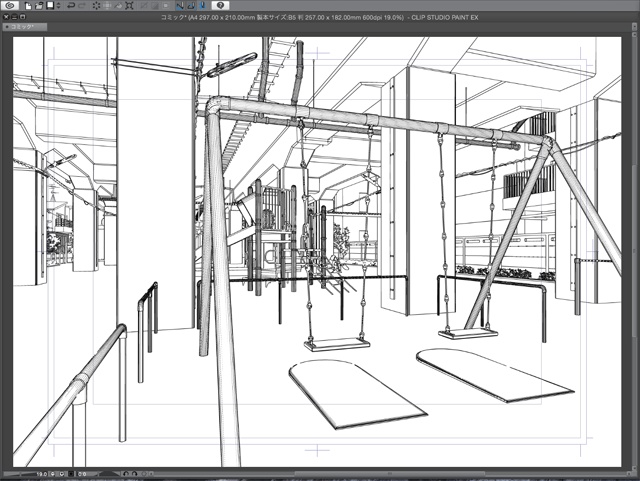Viewport: 640px width, 481px height.
Task: Click the Open file folder icon
Action: coord(39,6)
